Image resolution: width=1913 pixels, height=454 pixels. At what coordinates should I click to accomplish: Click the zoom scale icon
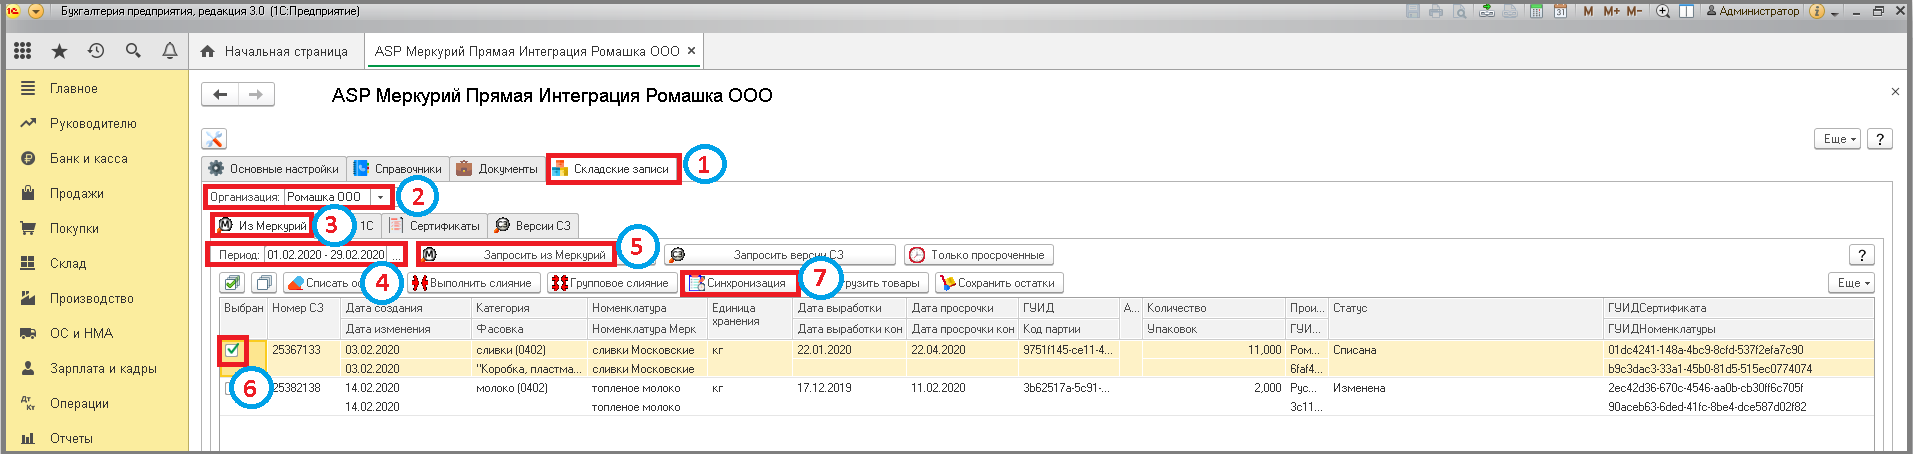pos(1663,12)
